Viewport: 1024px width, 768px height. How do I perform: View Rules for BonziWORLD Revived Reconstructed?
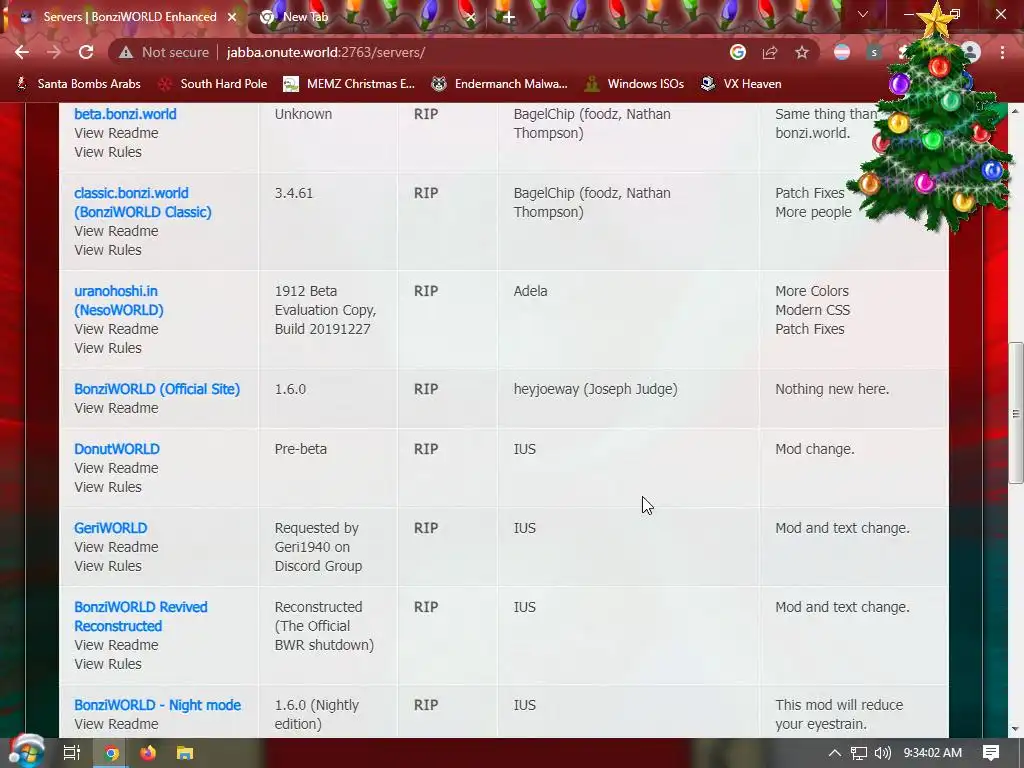(108, 664)
